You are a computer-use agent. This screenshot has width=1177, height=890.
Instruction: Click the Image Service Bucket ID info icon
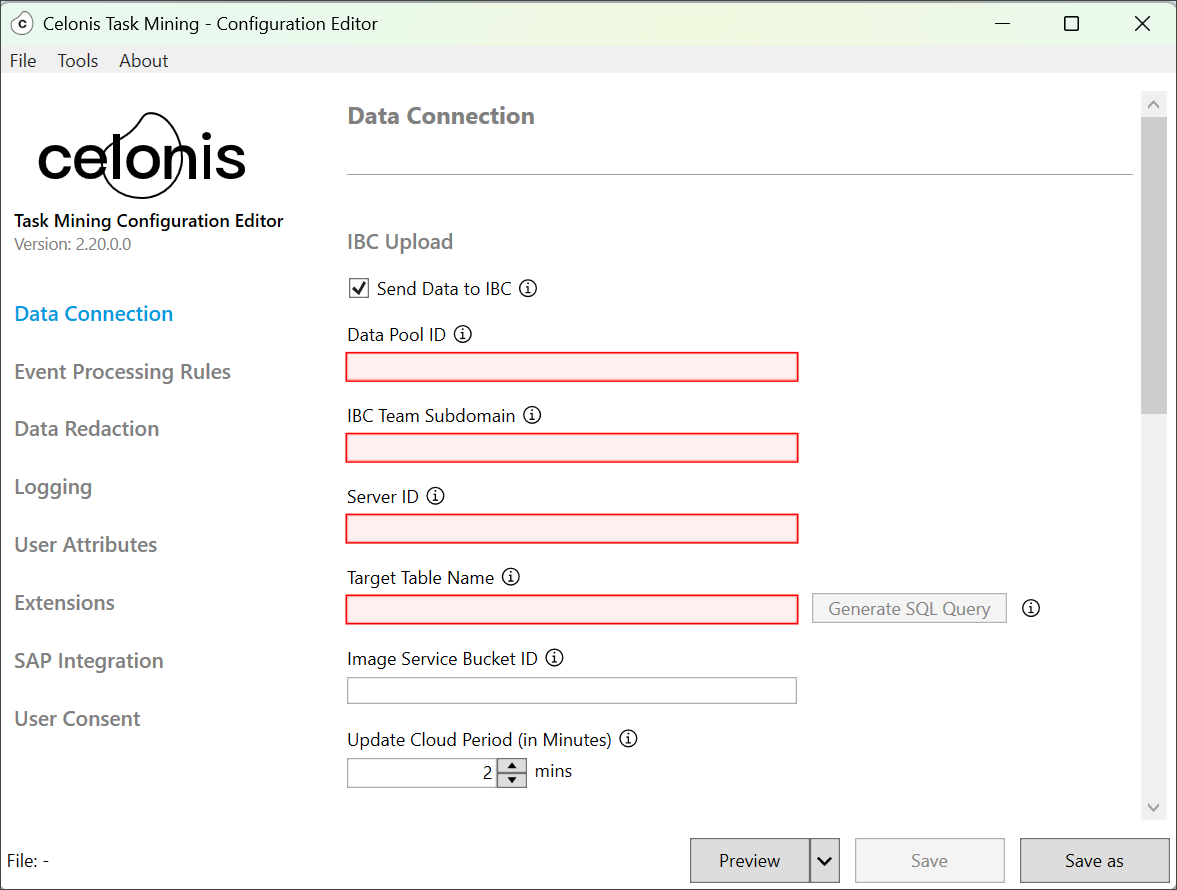pyautogui.click(x=554, y=658)
